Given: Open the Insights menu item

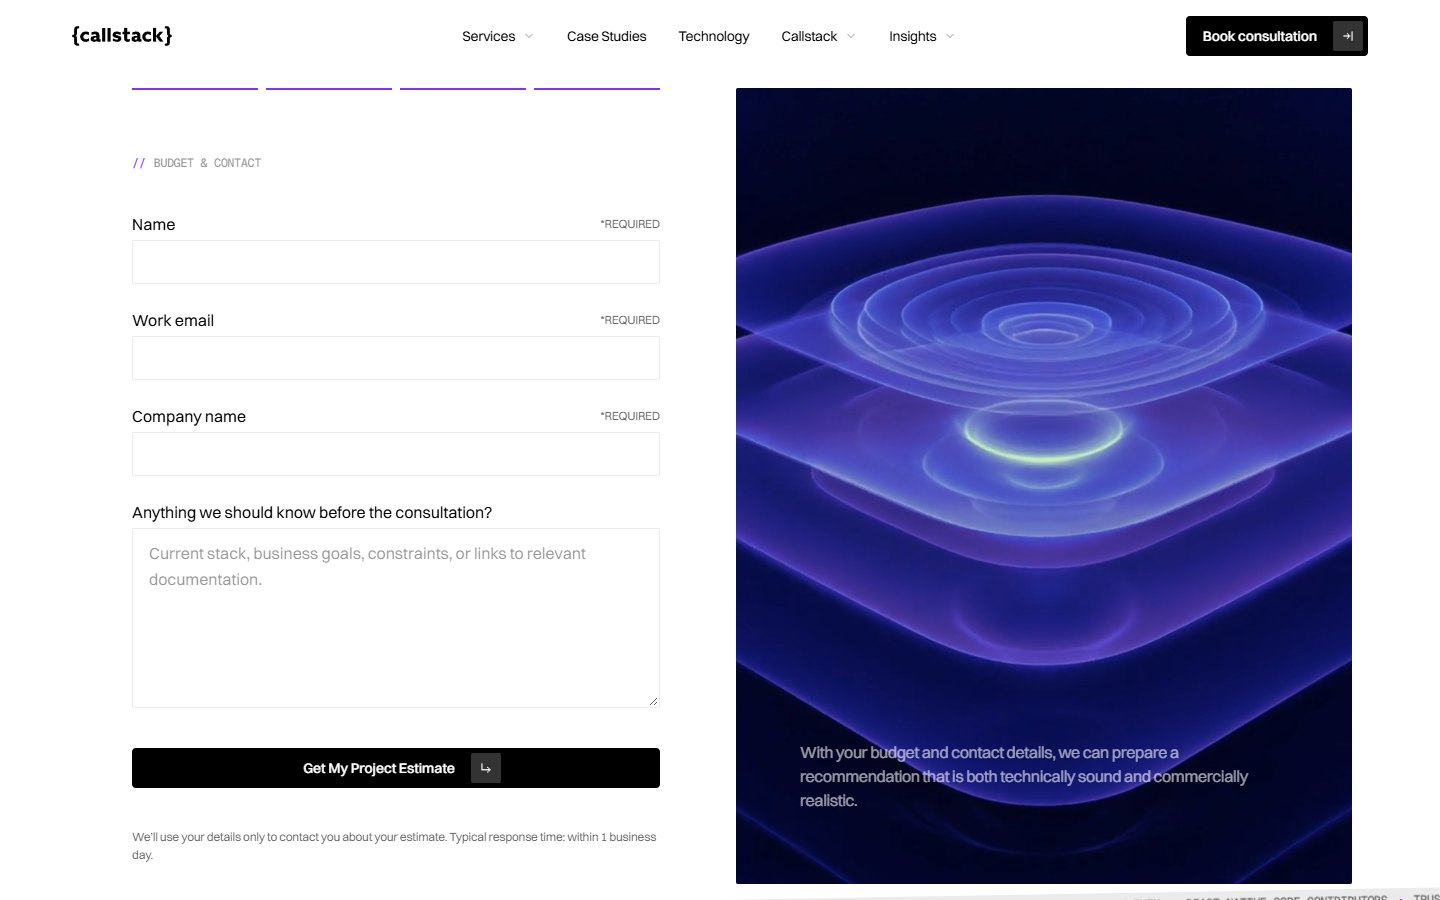Looking at the screenshot, I should click(x=913, y=37).
